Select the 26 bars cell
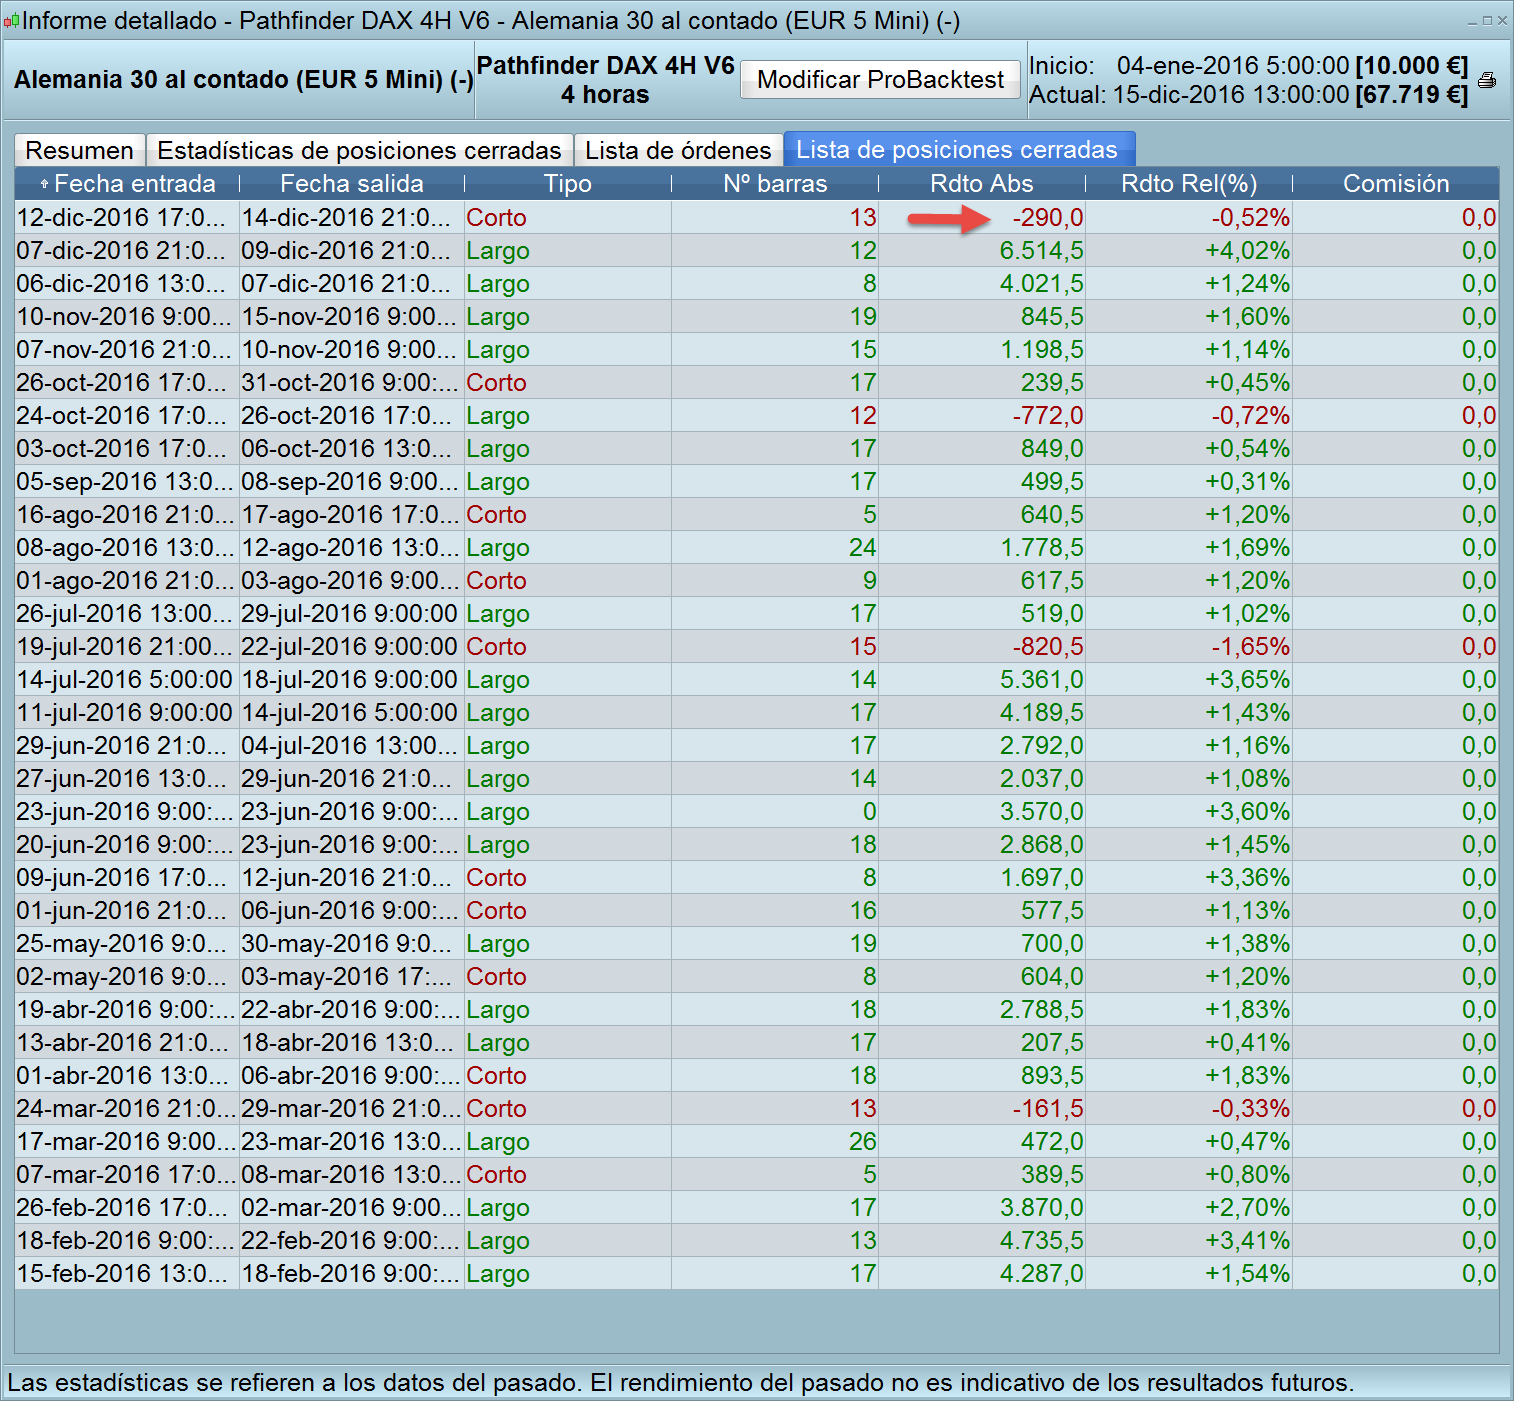This screenshot has width=1514, height=1401. [x=775, y=1142]
